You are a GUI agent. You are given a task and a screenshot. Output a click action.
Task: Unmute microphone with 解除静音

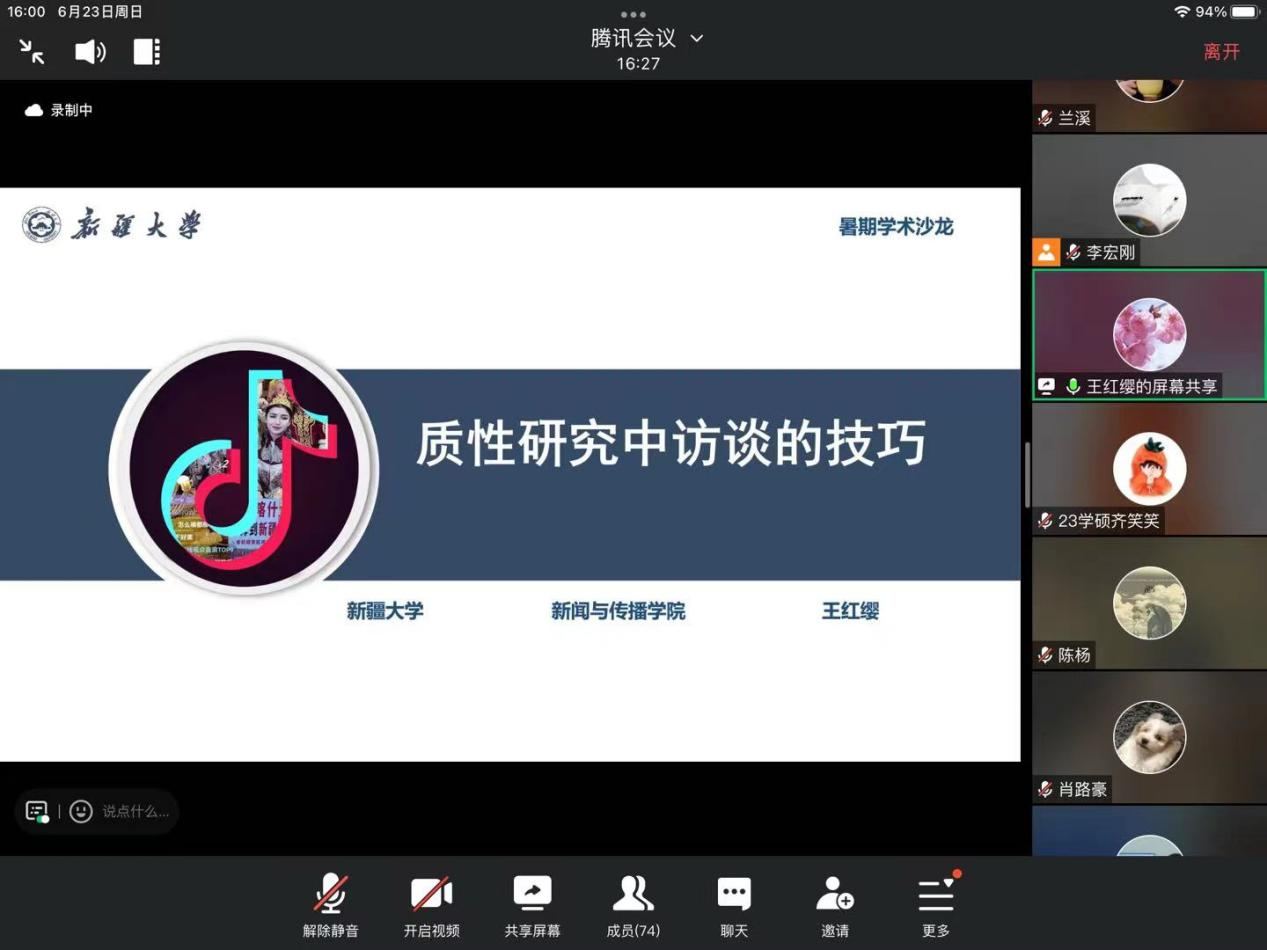point(331,904)
